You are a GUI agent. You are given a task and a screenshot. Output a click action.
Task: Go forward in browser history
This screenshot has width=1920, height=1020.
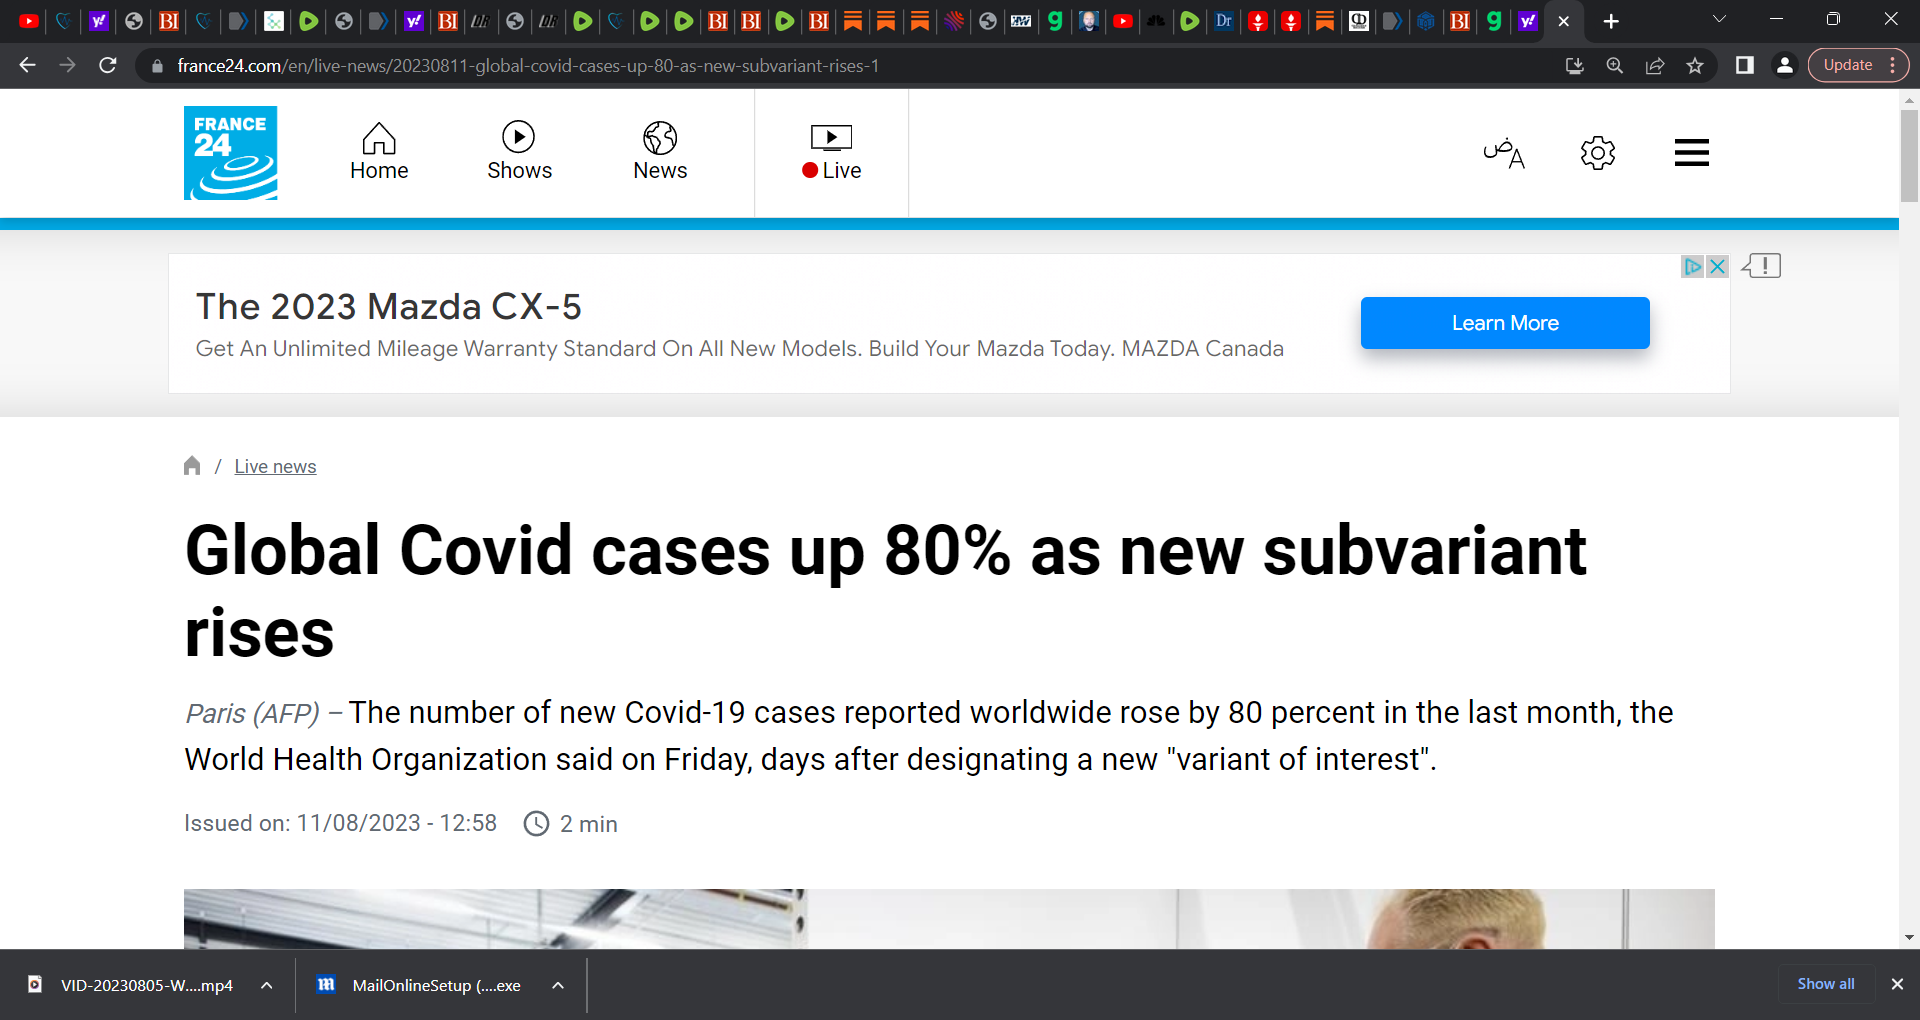[x=67, y=65]
